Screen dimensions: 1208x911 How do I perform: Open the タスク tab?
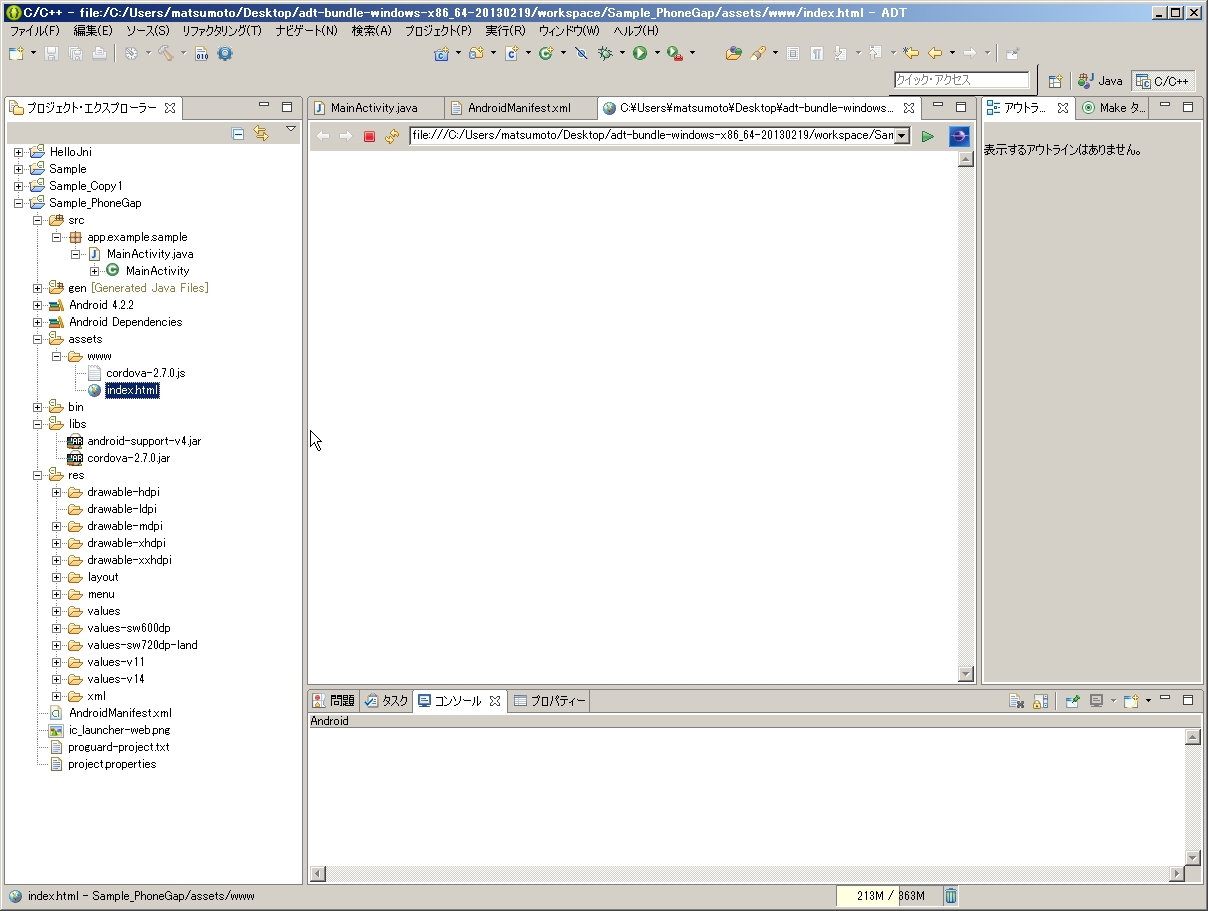pyautogui.click(x=387, y=701)
